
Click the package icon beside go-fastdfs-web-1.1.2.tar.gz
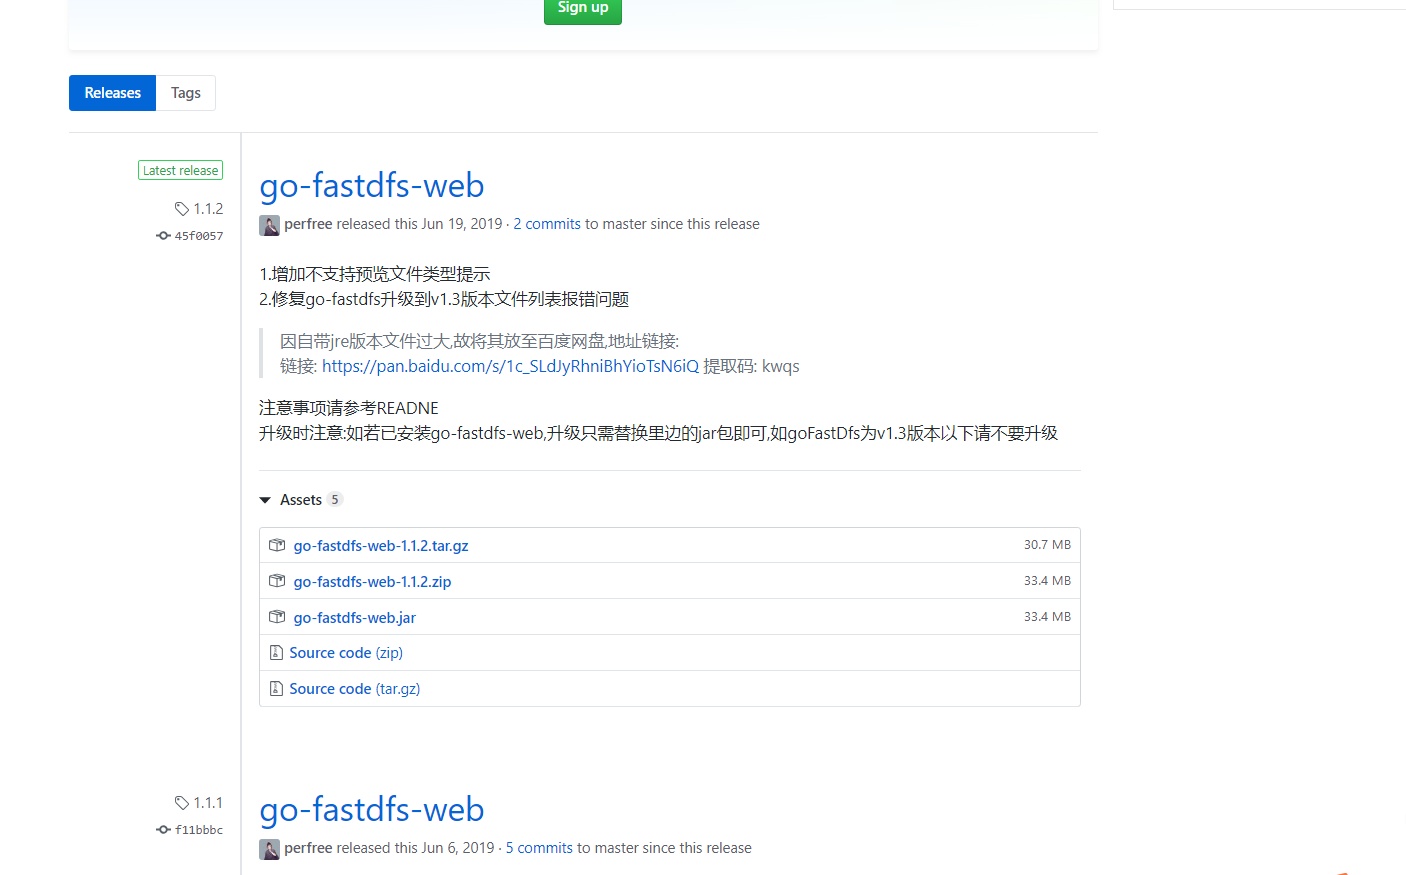(x=277, y=545)
